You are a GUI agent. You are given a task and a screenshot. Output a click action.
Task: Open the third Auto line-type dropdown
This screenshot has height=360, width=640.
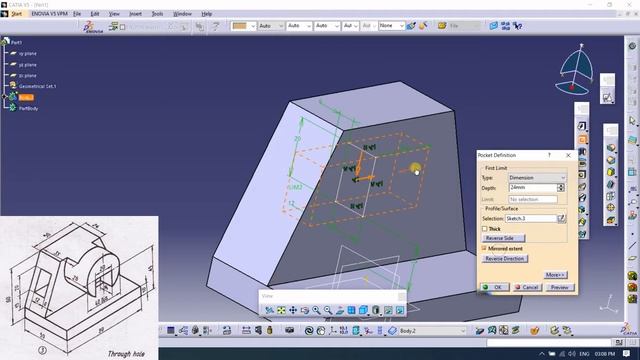[327, 26]
